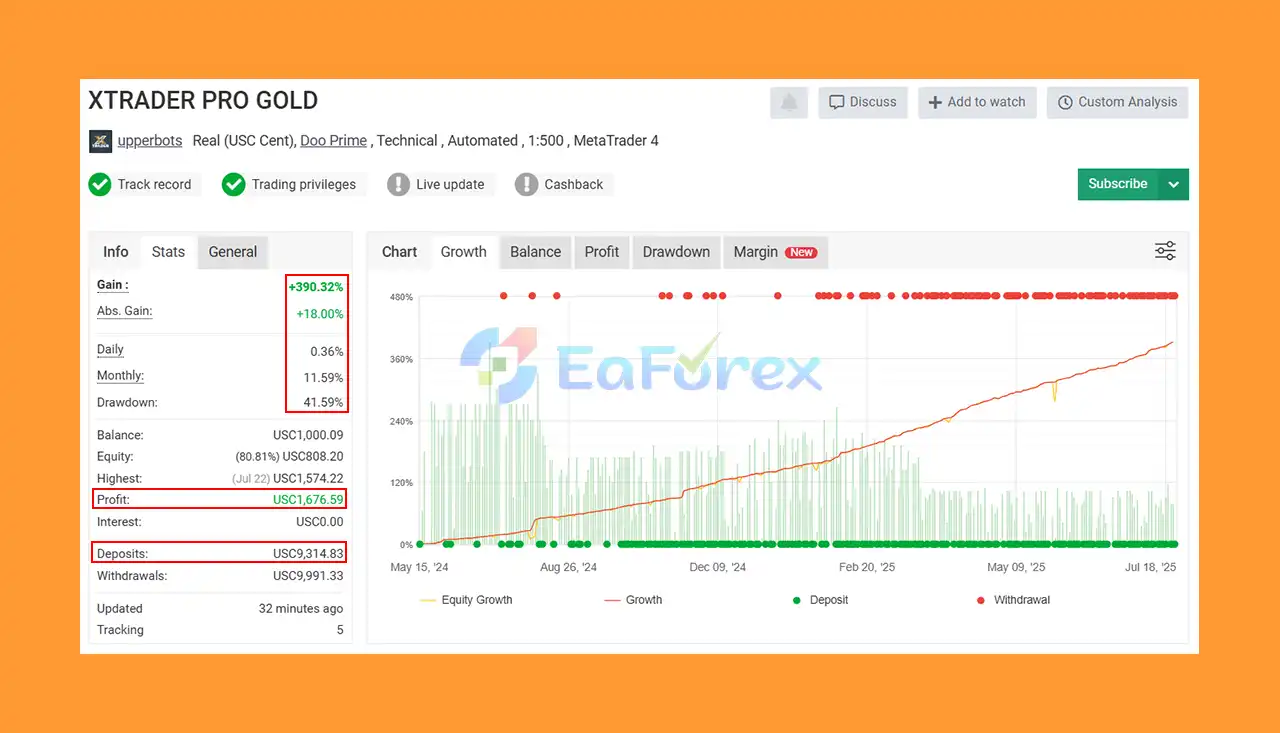This screenshot has width=1280, height=733.
Task: Click the Live update label
Action: (450, 185)
